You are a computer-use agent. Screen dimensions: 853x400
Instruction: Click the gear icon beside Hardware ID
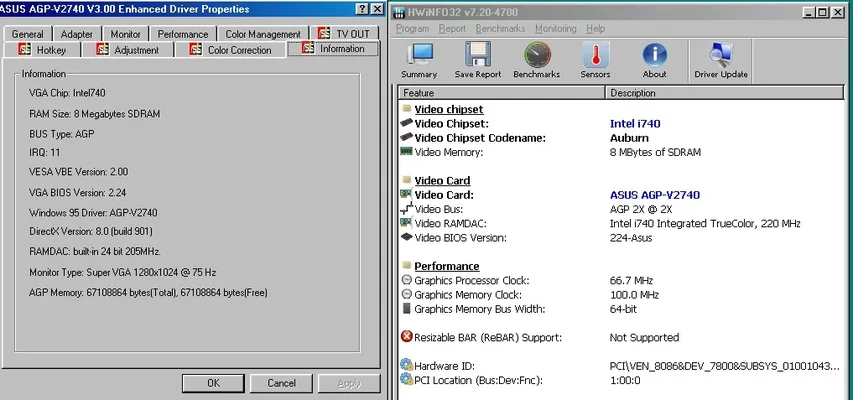(x=406, y=365)
